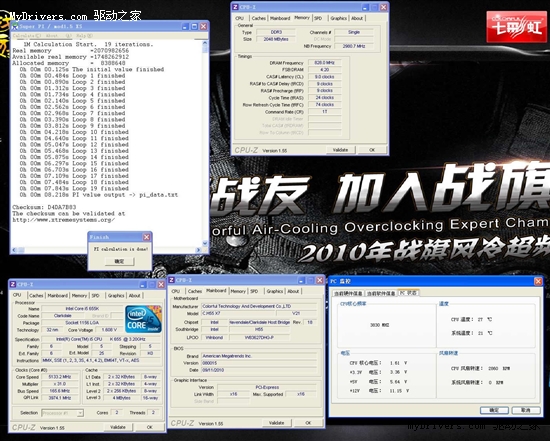The image size is (550, 441).
Task: Click the BIOS Date 09/11/2010 field
Action: click(x=259, y=370)
